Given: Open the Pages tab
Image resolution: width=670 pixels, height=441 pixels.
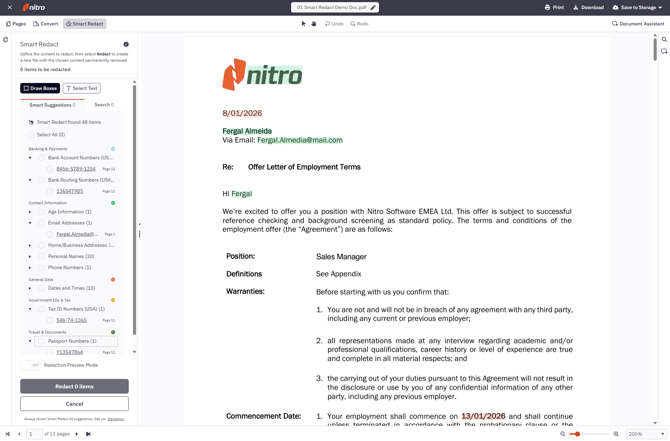Looking at the screenshot, I should point(16,24).
